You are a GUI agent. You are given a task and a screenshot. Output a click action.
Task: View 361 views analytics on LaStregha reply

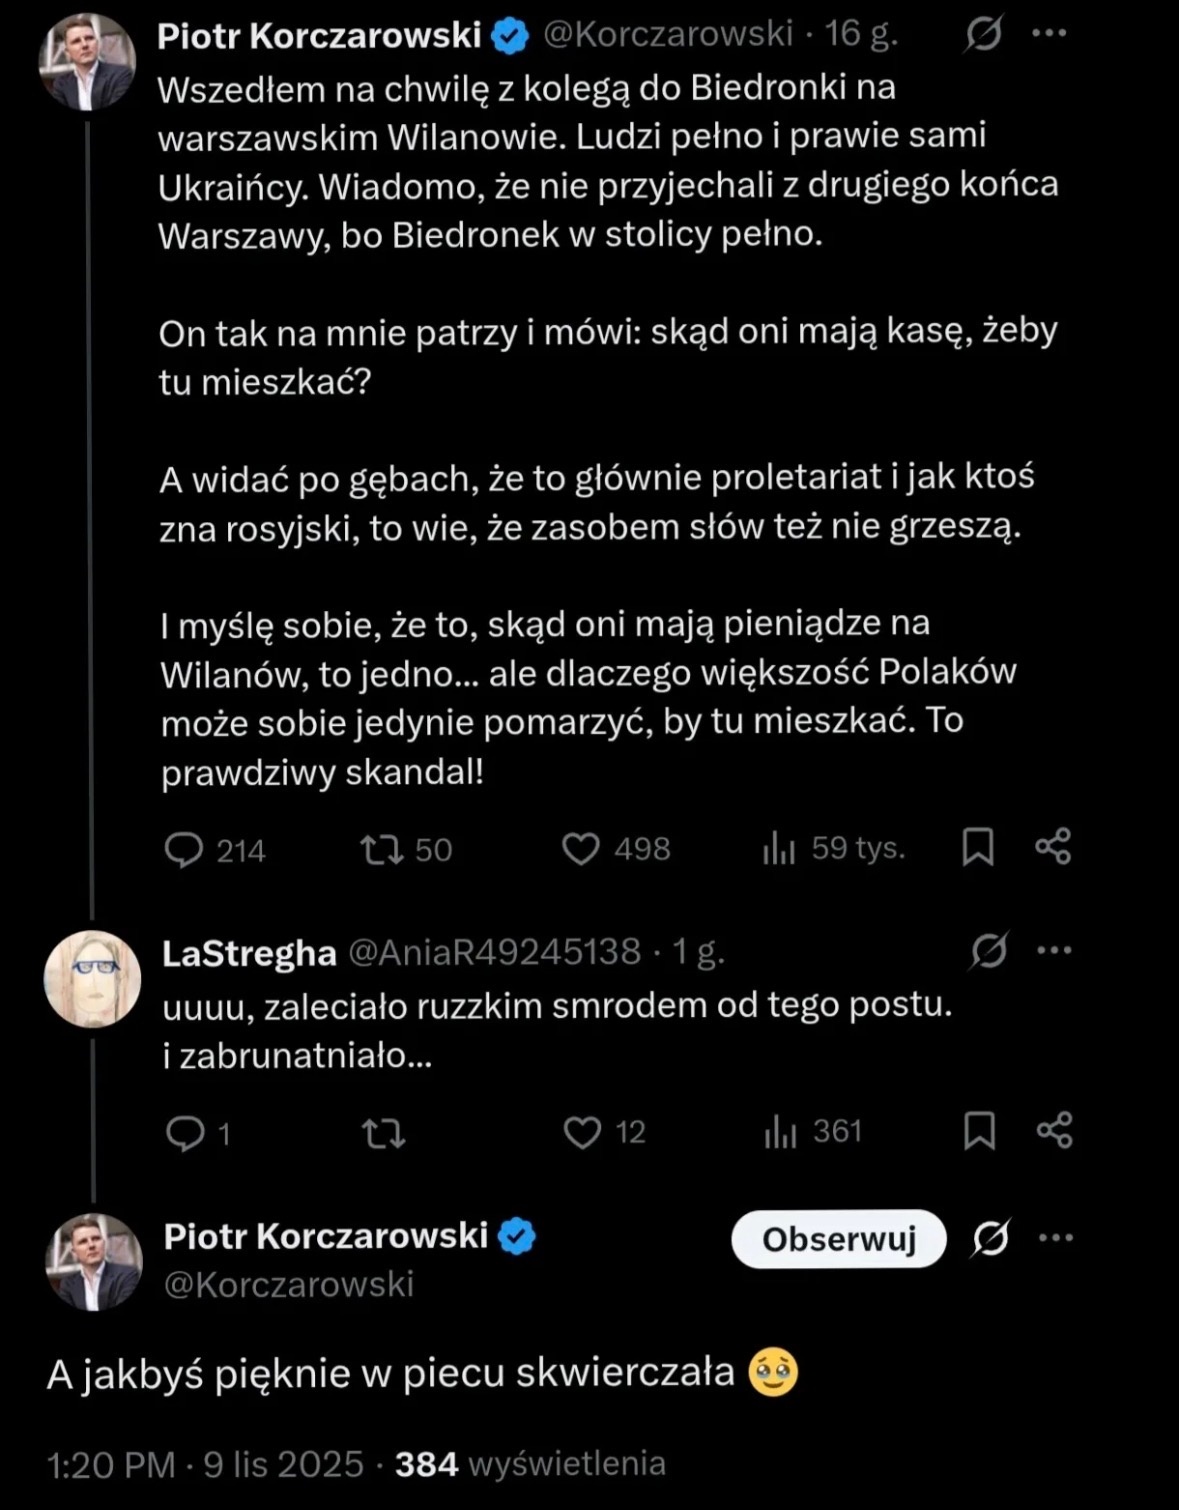click(x=781, y=1132)
